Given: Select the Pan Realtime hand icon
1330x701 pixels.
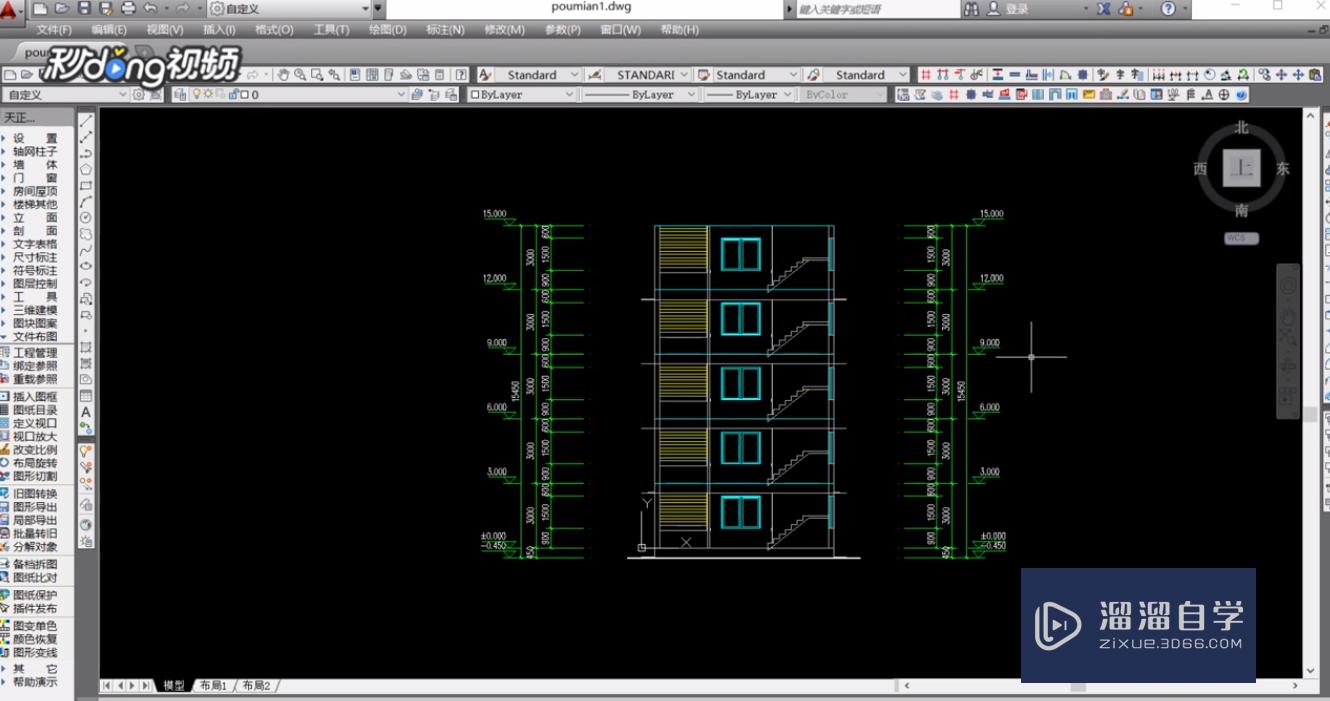Looking at the screenshot, I should coord(284,74).
